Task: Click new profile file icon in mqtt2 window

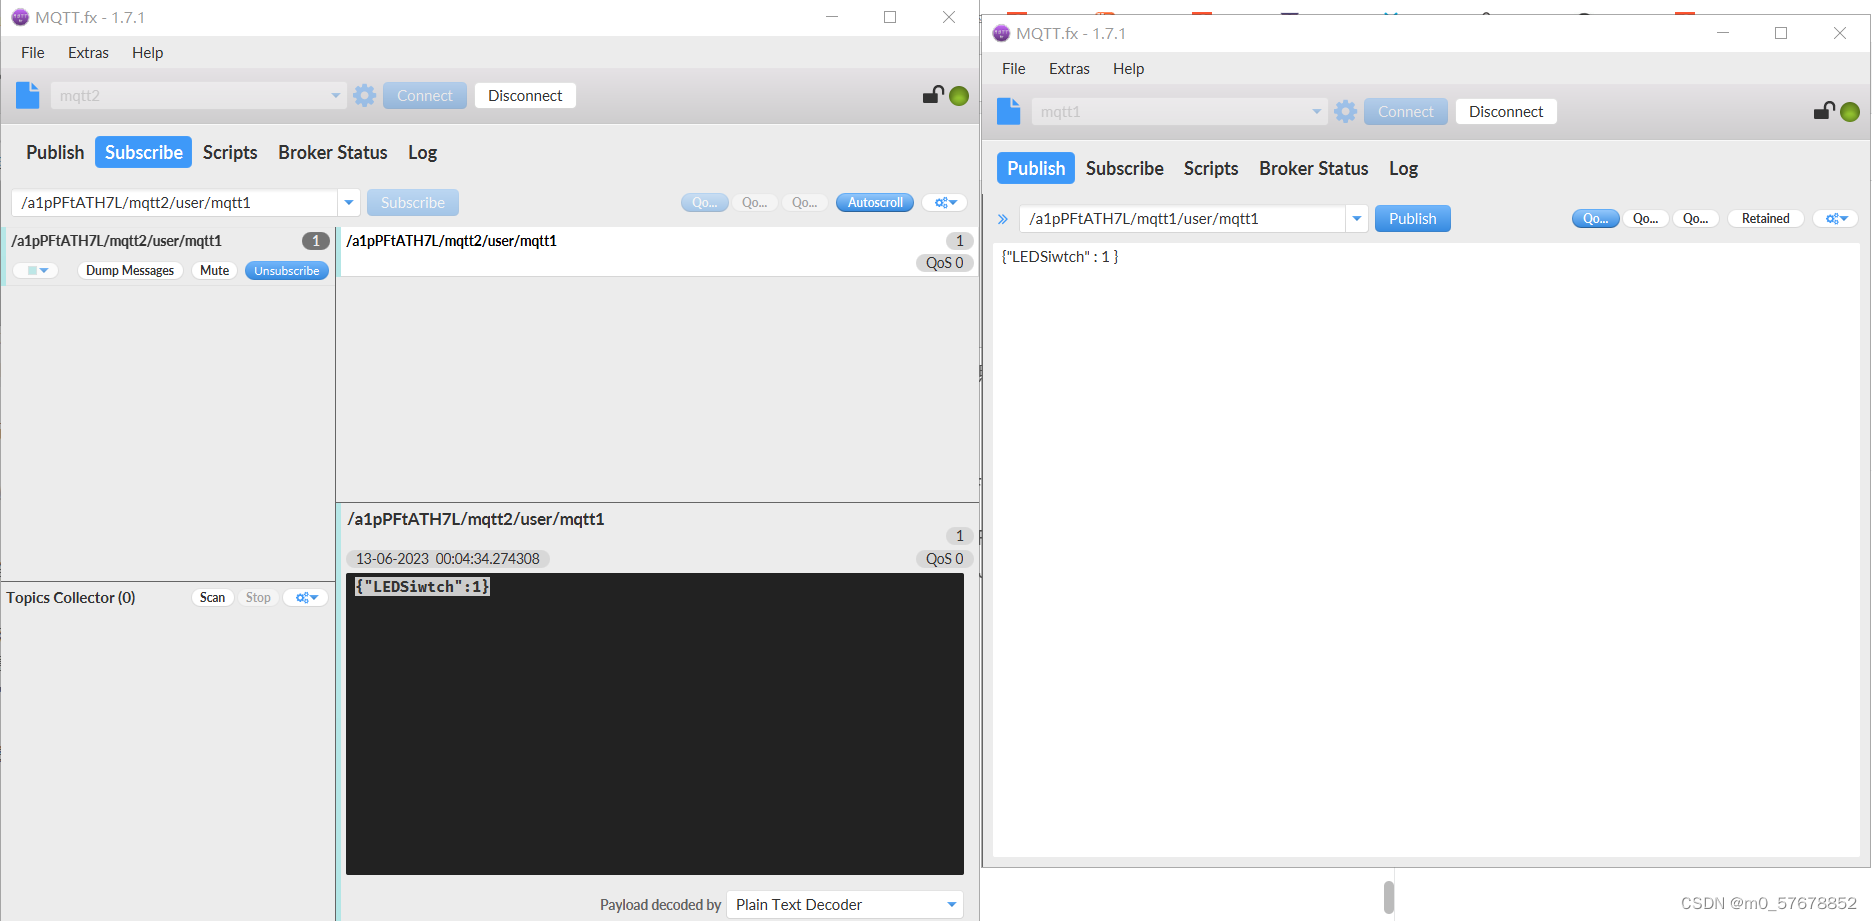Action: tap(28, 96)
